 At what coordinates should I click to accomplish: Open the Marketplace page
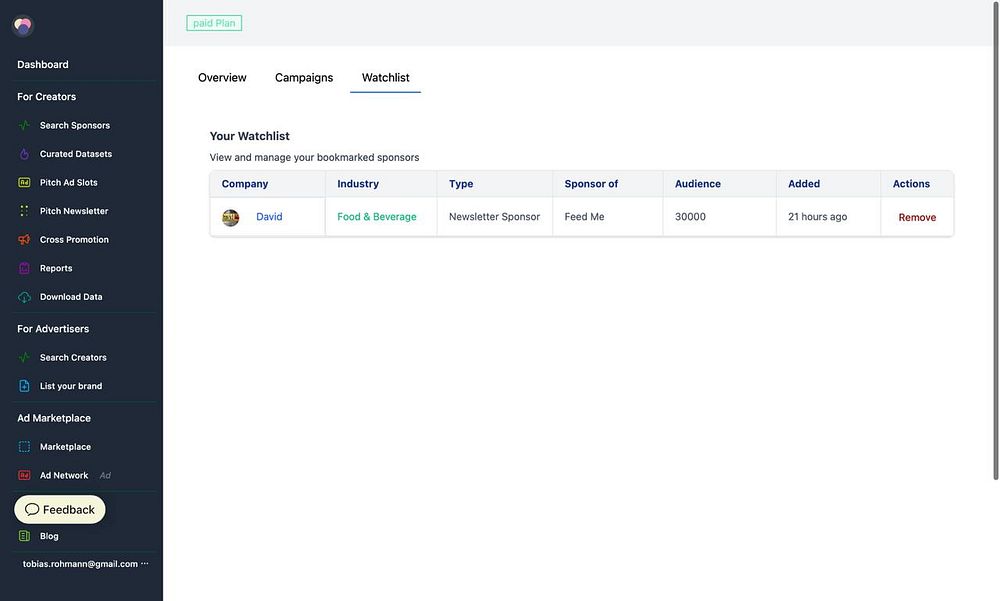[65, 447]
